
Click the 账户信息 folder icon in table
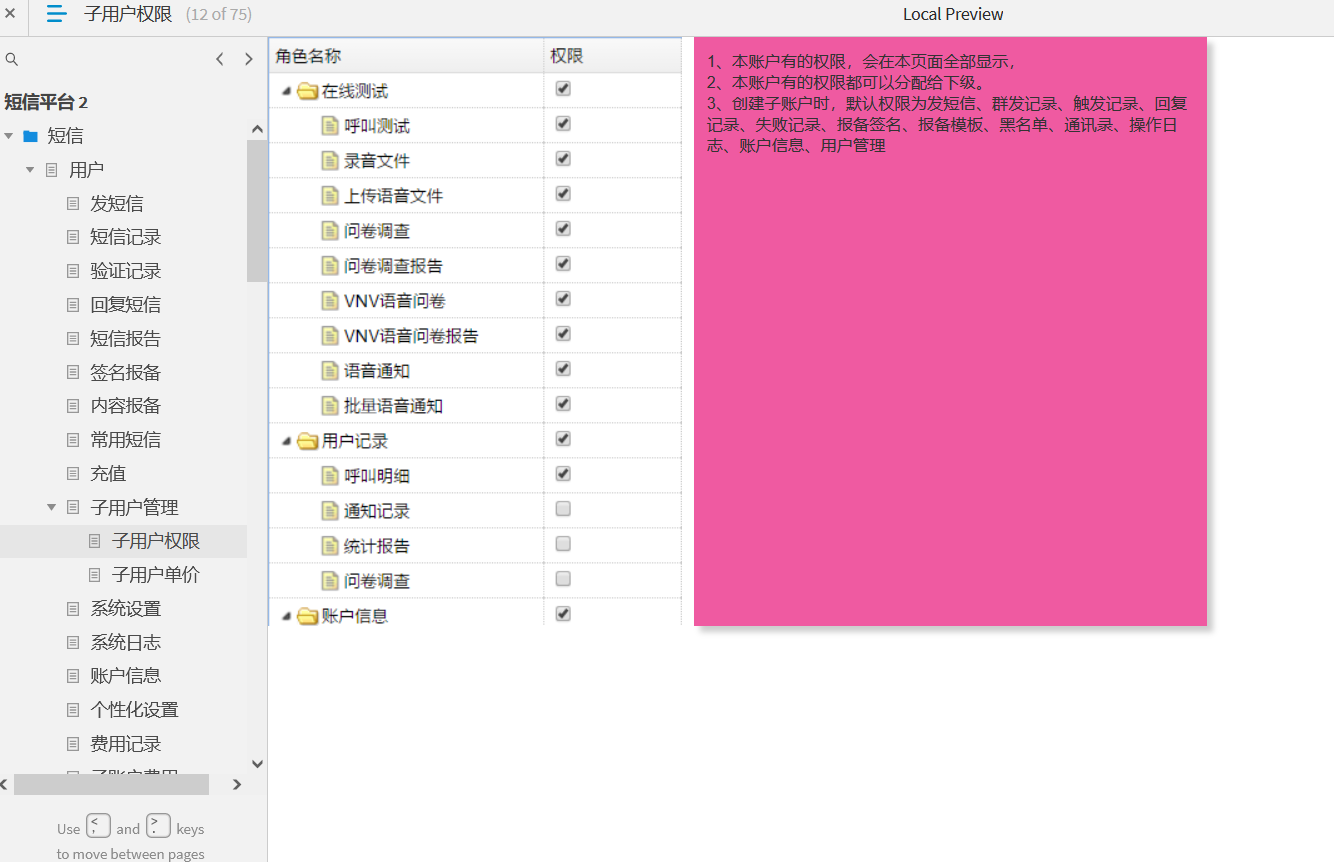coord(308,616)
